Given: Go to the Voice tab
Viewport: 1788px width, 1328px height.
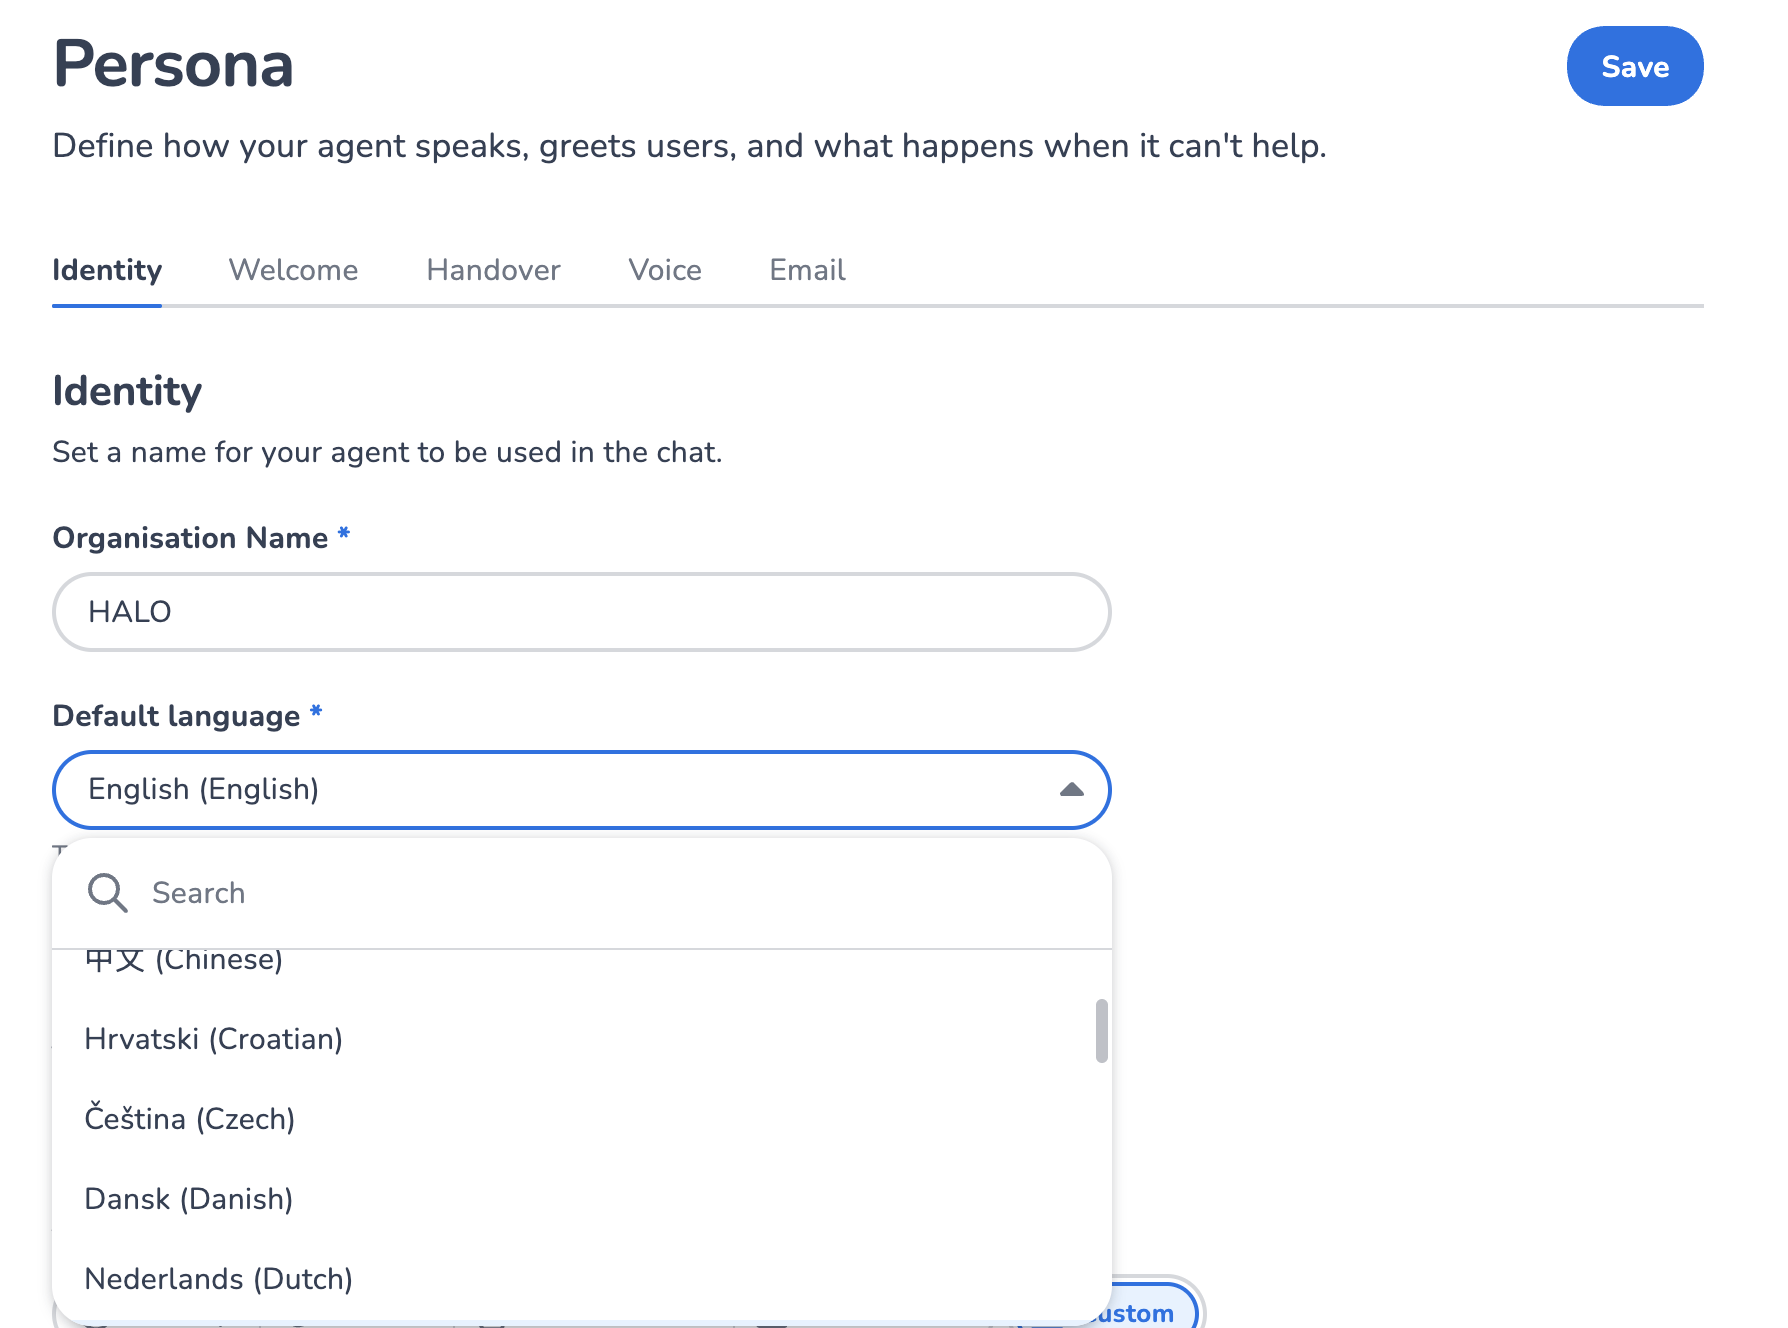Looking at the screenshot, I should coord(665,270).
